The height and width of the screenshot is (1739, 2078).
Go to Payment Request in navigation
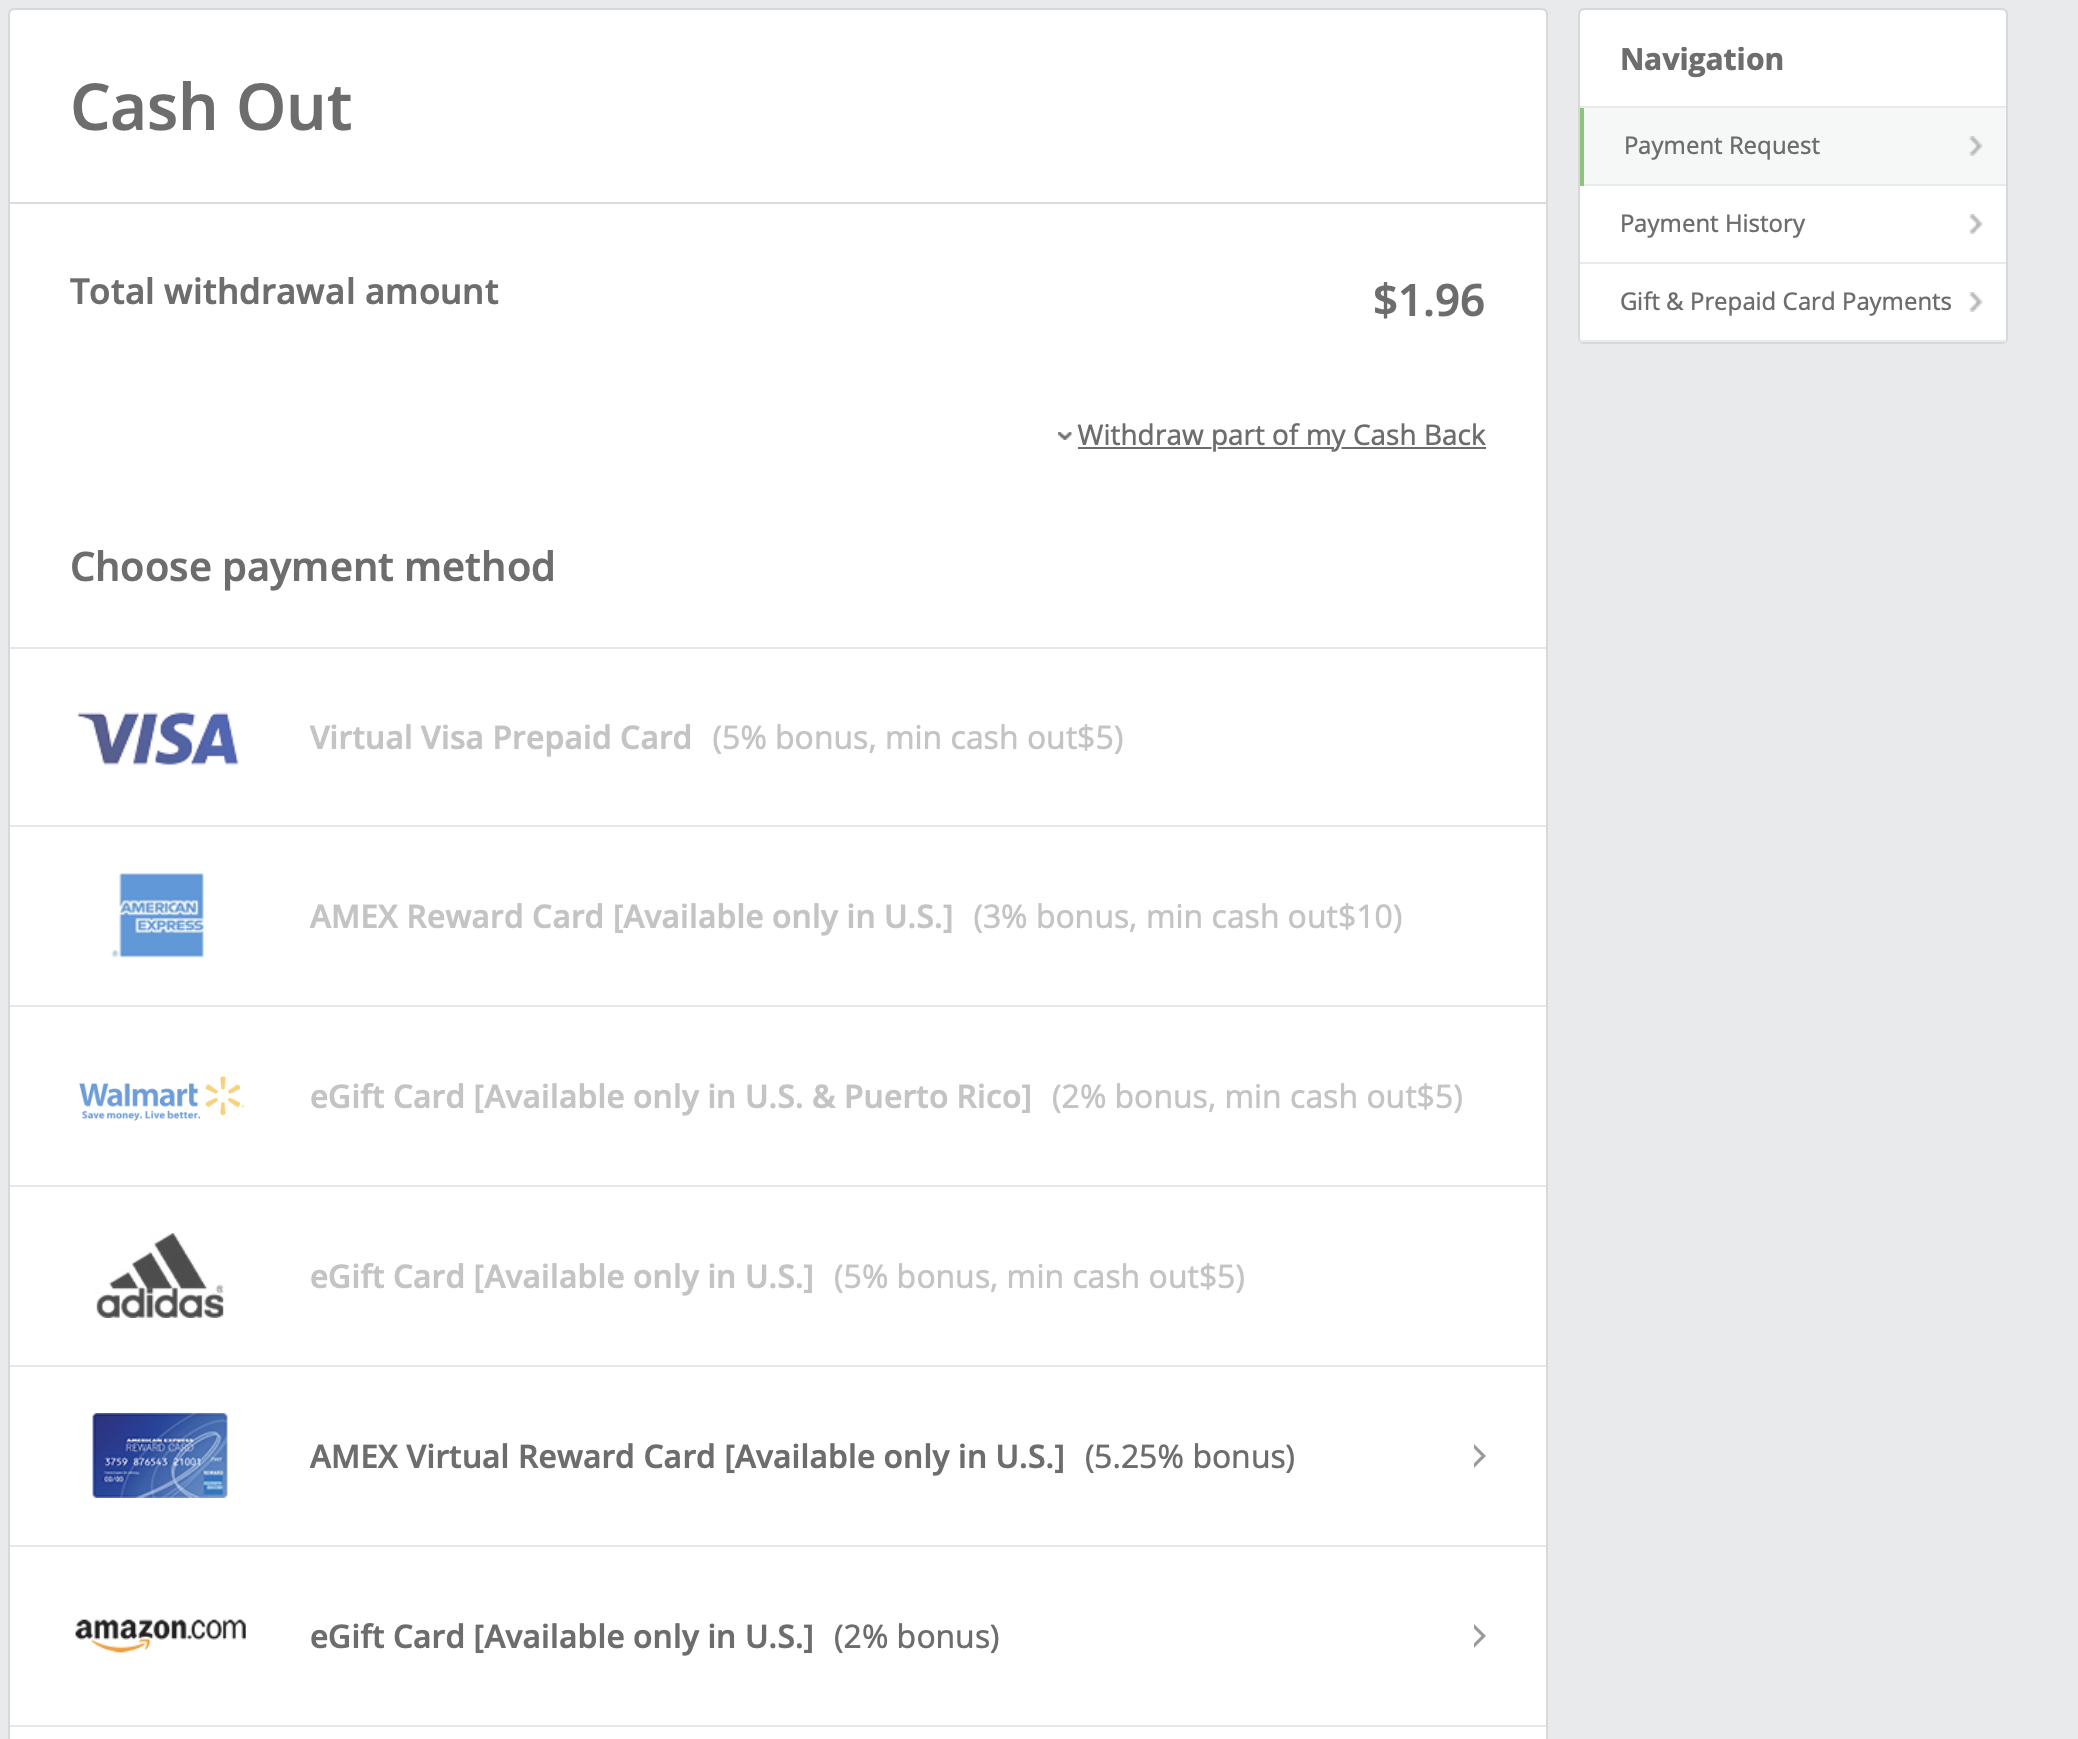tap(1793, 146)
